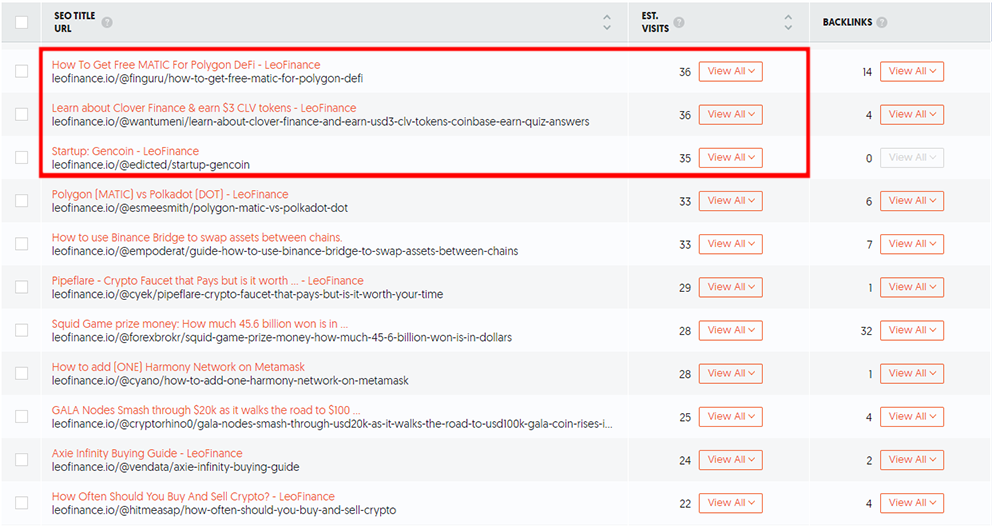Expand visits View All for Clover Finance row
The height and width of the screenshot is (526, 992).
click(730, 115)
